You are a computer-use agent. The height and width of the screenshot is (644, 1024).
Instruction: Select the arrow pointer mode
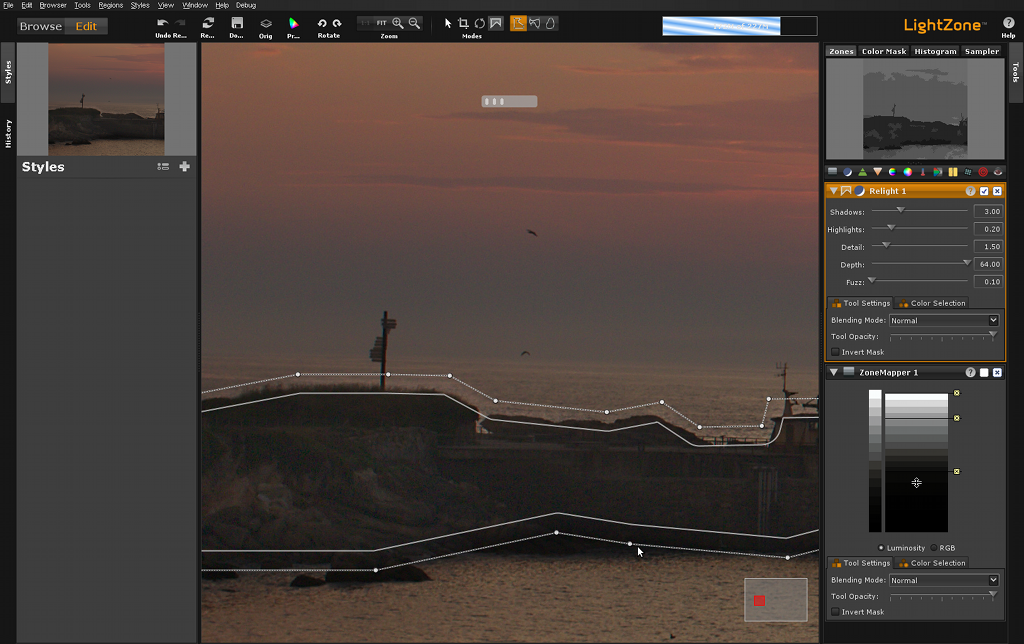(x=448, y=23)
